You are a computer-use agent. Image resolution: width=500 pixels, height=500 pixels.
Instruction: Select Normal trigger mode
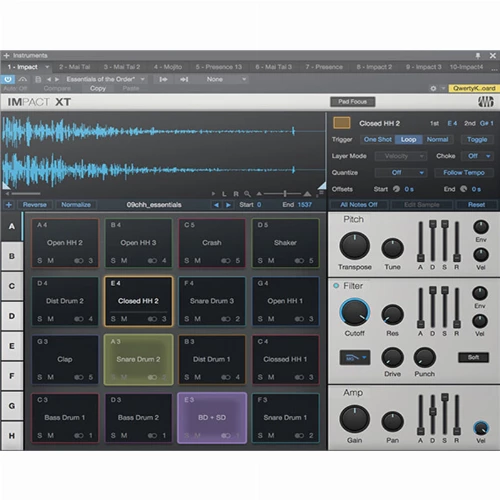(437, 139)
